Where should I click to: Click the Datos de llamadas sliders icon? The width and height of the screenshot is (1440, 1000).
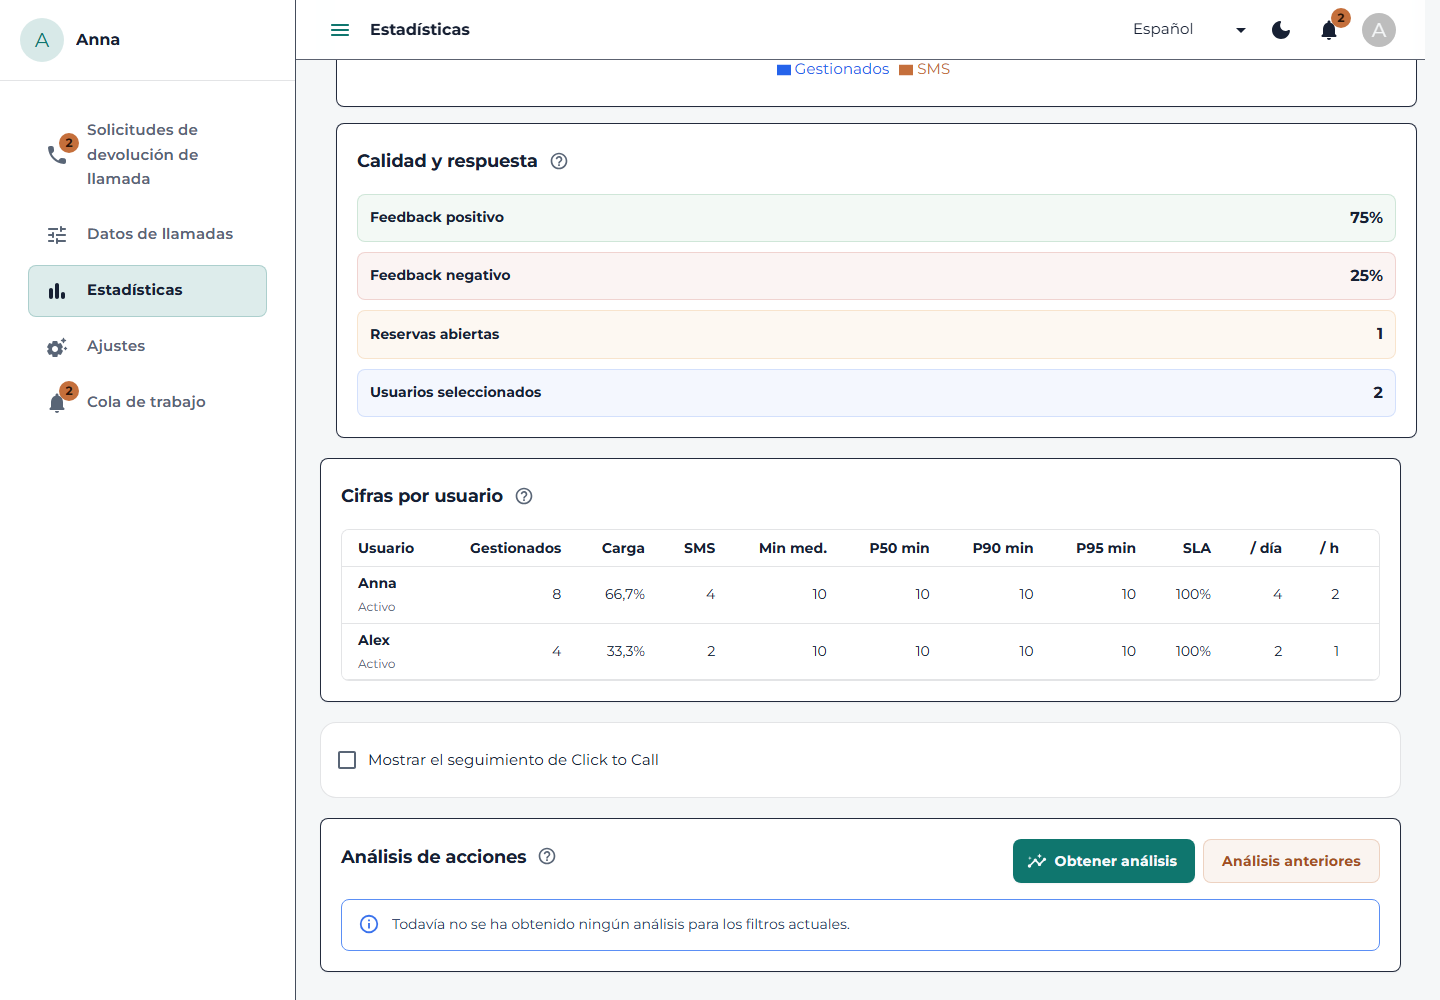click(x=57, y=234)
